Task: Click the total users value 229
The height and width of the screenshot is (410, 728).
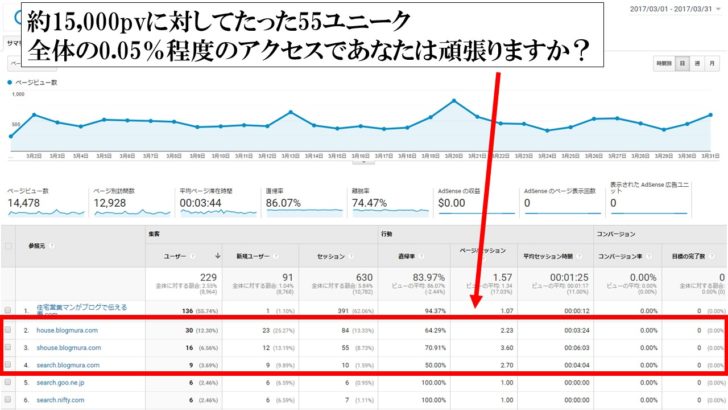Action: (x=208, y=277)
